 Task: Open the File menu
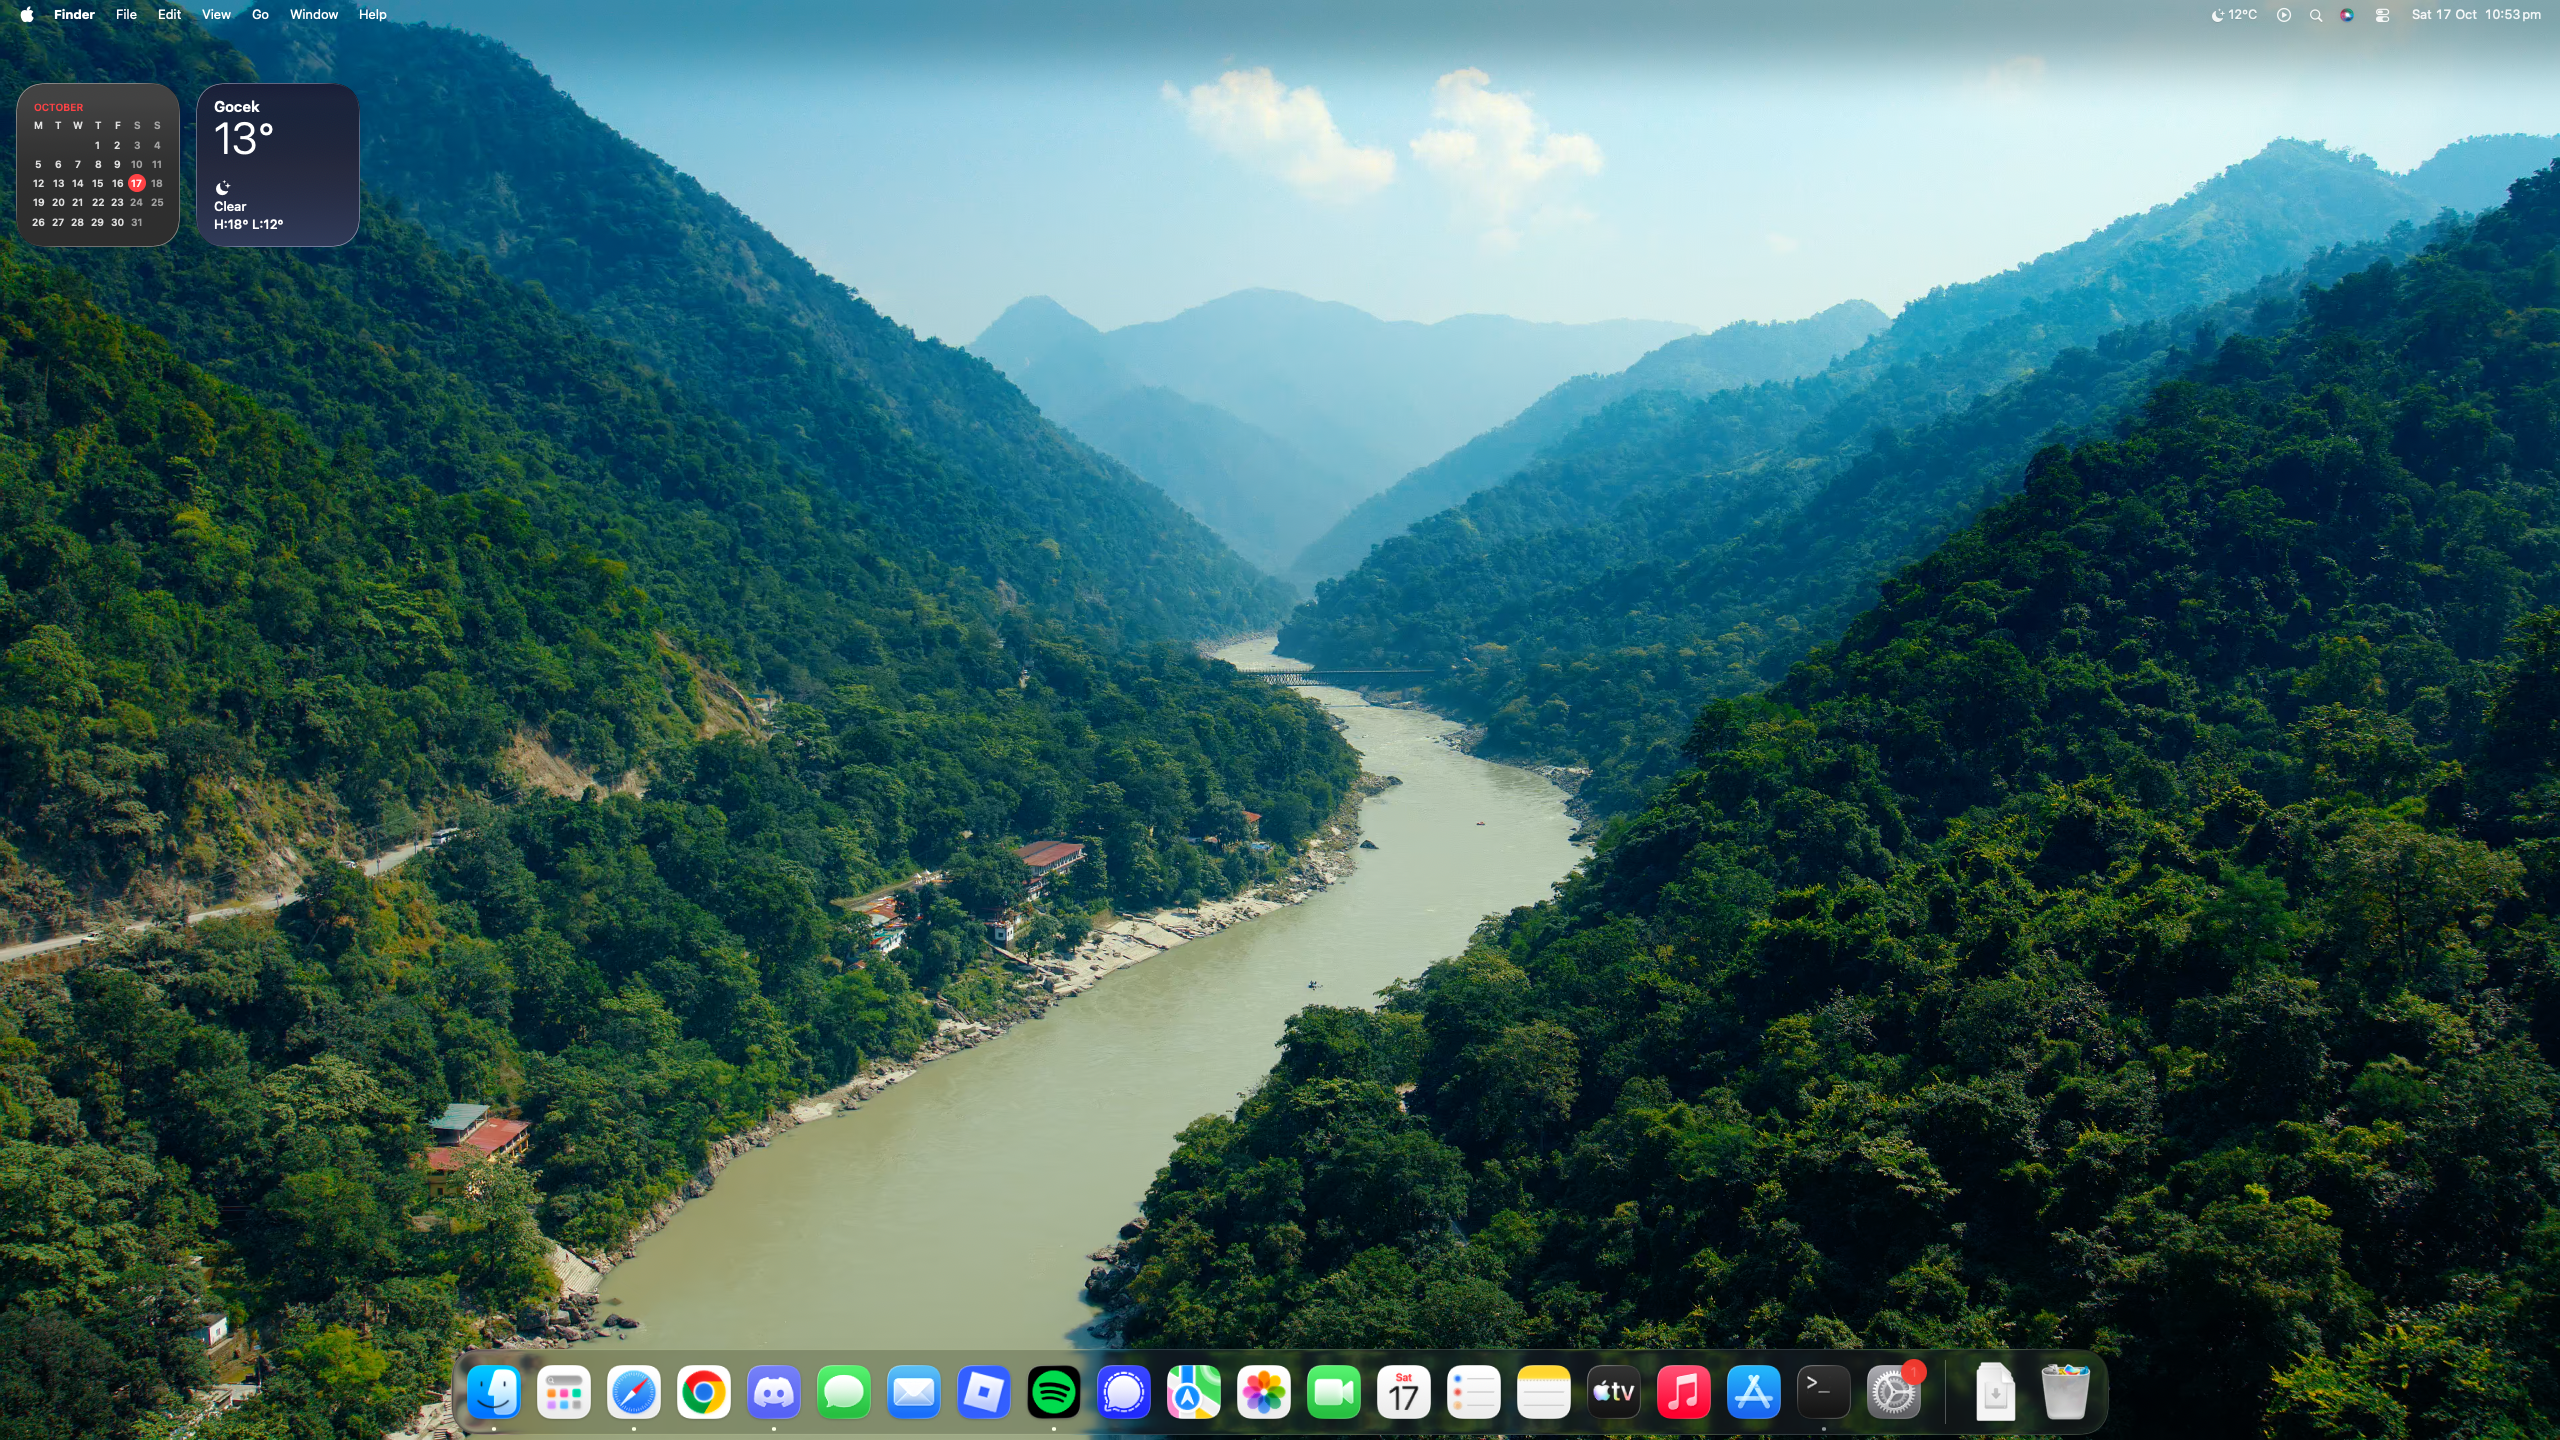click(x=126, y=14)
